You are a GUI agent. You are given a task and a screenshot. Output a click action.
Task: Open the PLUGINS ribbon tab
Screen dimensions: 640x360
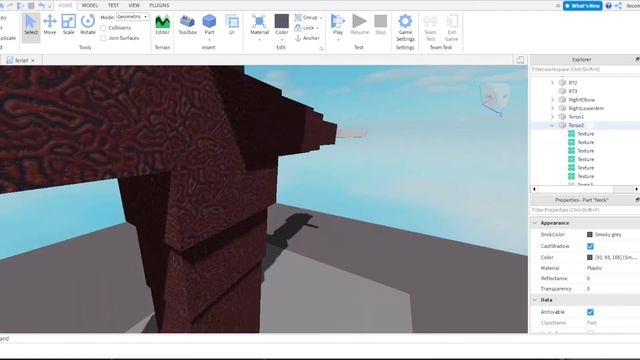coord(159,5)
